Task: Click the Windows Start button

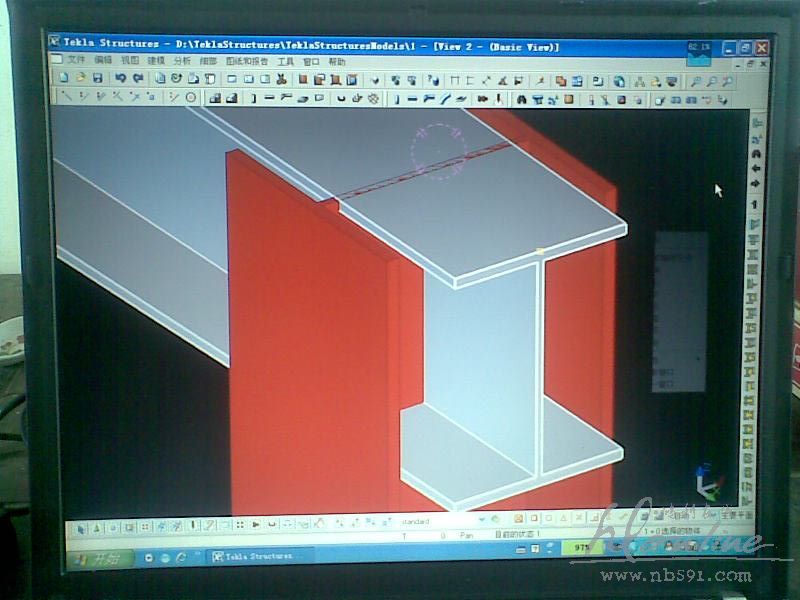Action: (x=99, y=556)
